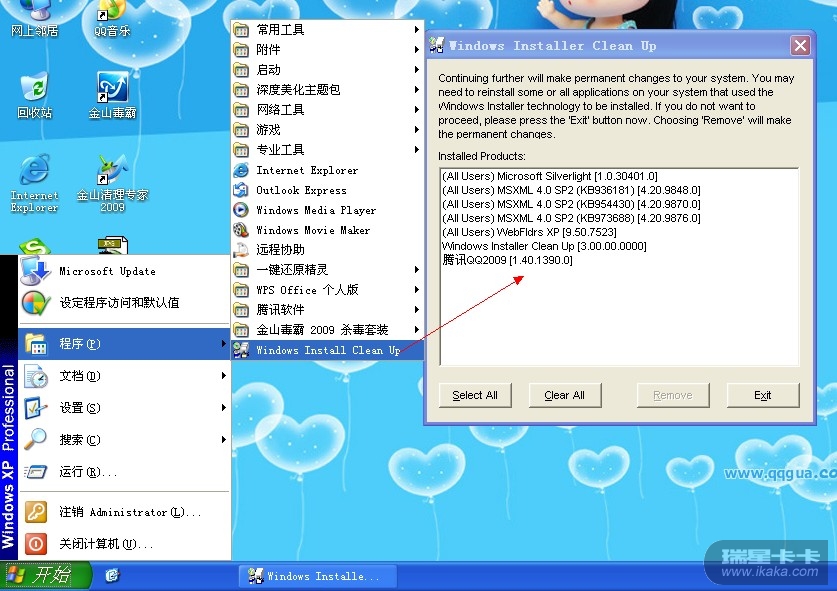Image resolution: width=837 pixels, height=591 pixels.
Task: Click the 程序 folder icon
Action: point(36,344)
